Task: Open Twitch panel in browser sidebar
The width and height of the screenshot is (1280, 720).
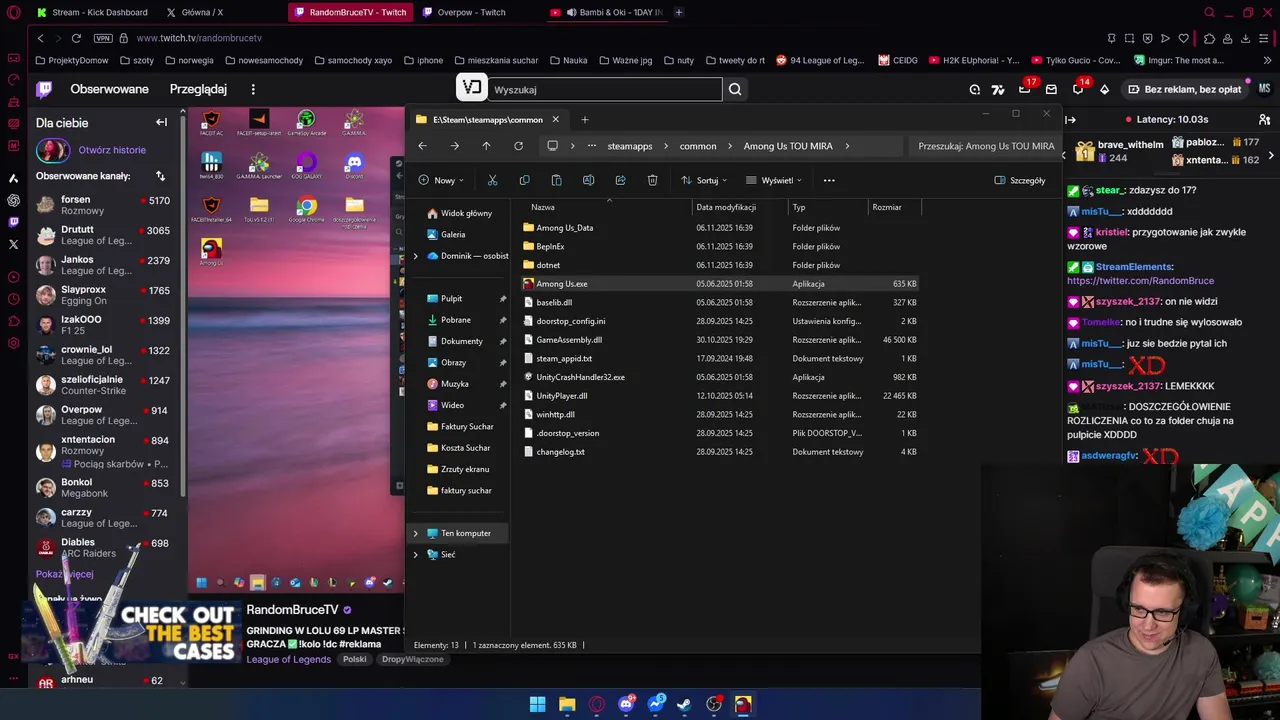Action: (x=13, y=222)
